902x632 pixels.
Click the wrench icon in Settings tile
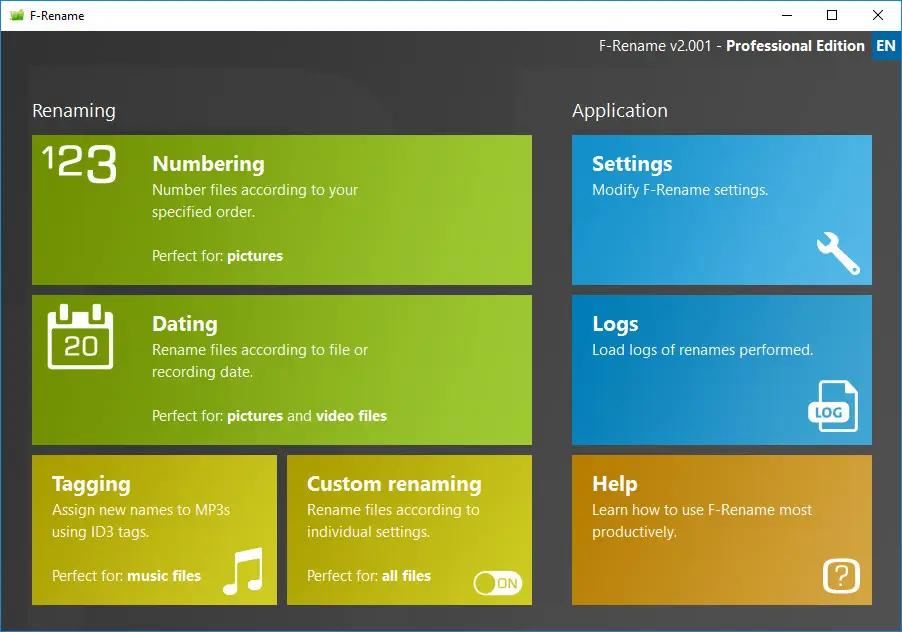pyautogui.click(x=837, y=253)
